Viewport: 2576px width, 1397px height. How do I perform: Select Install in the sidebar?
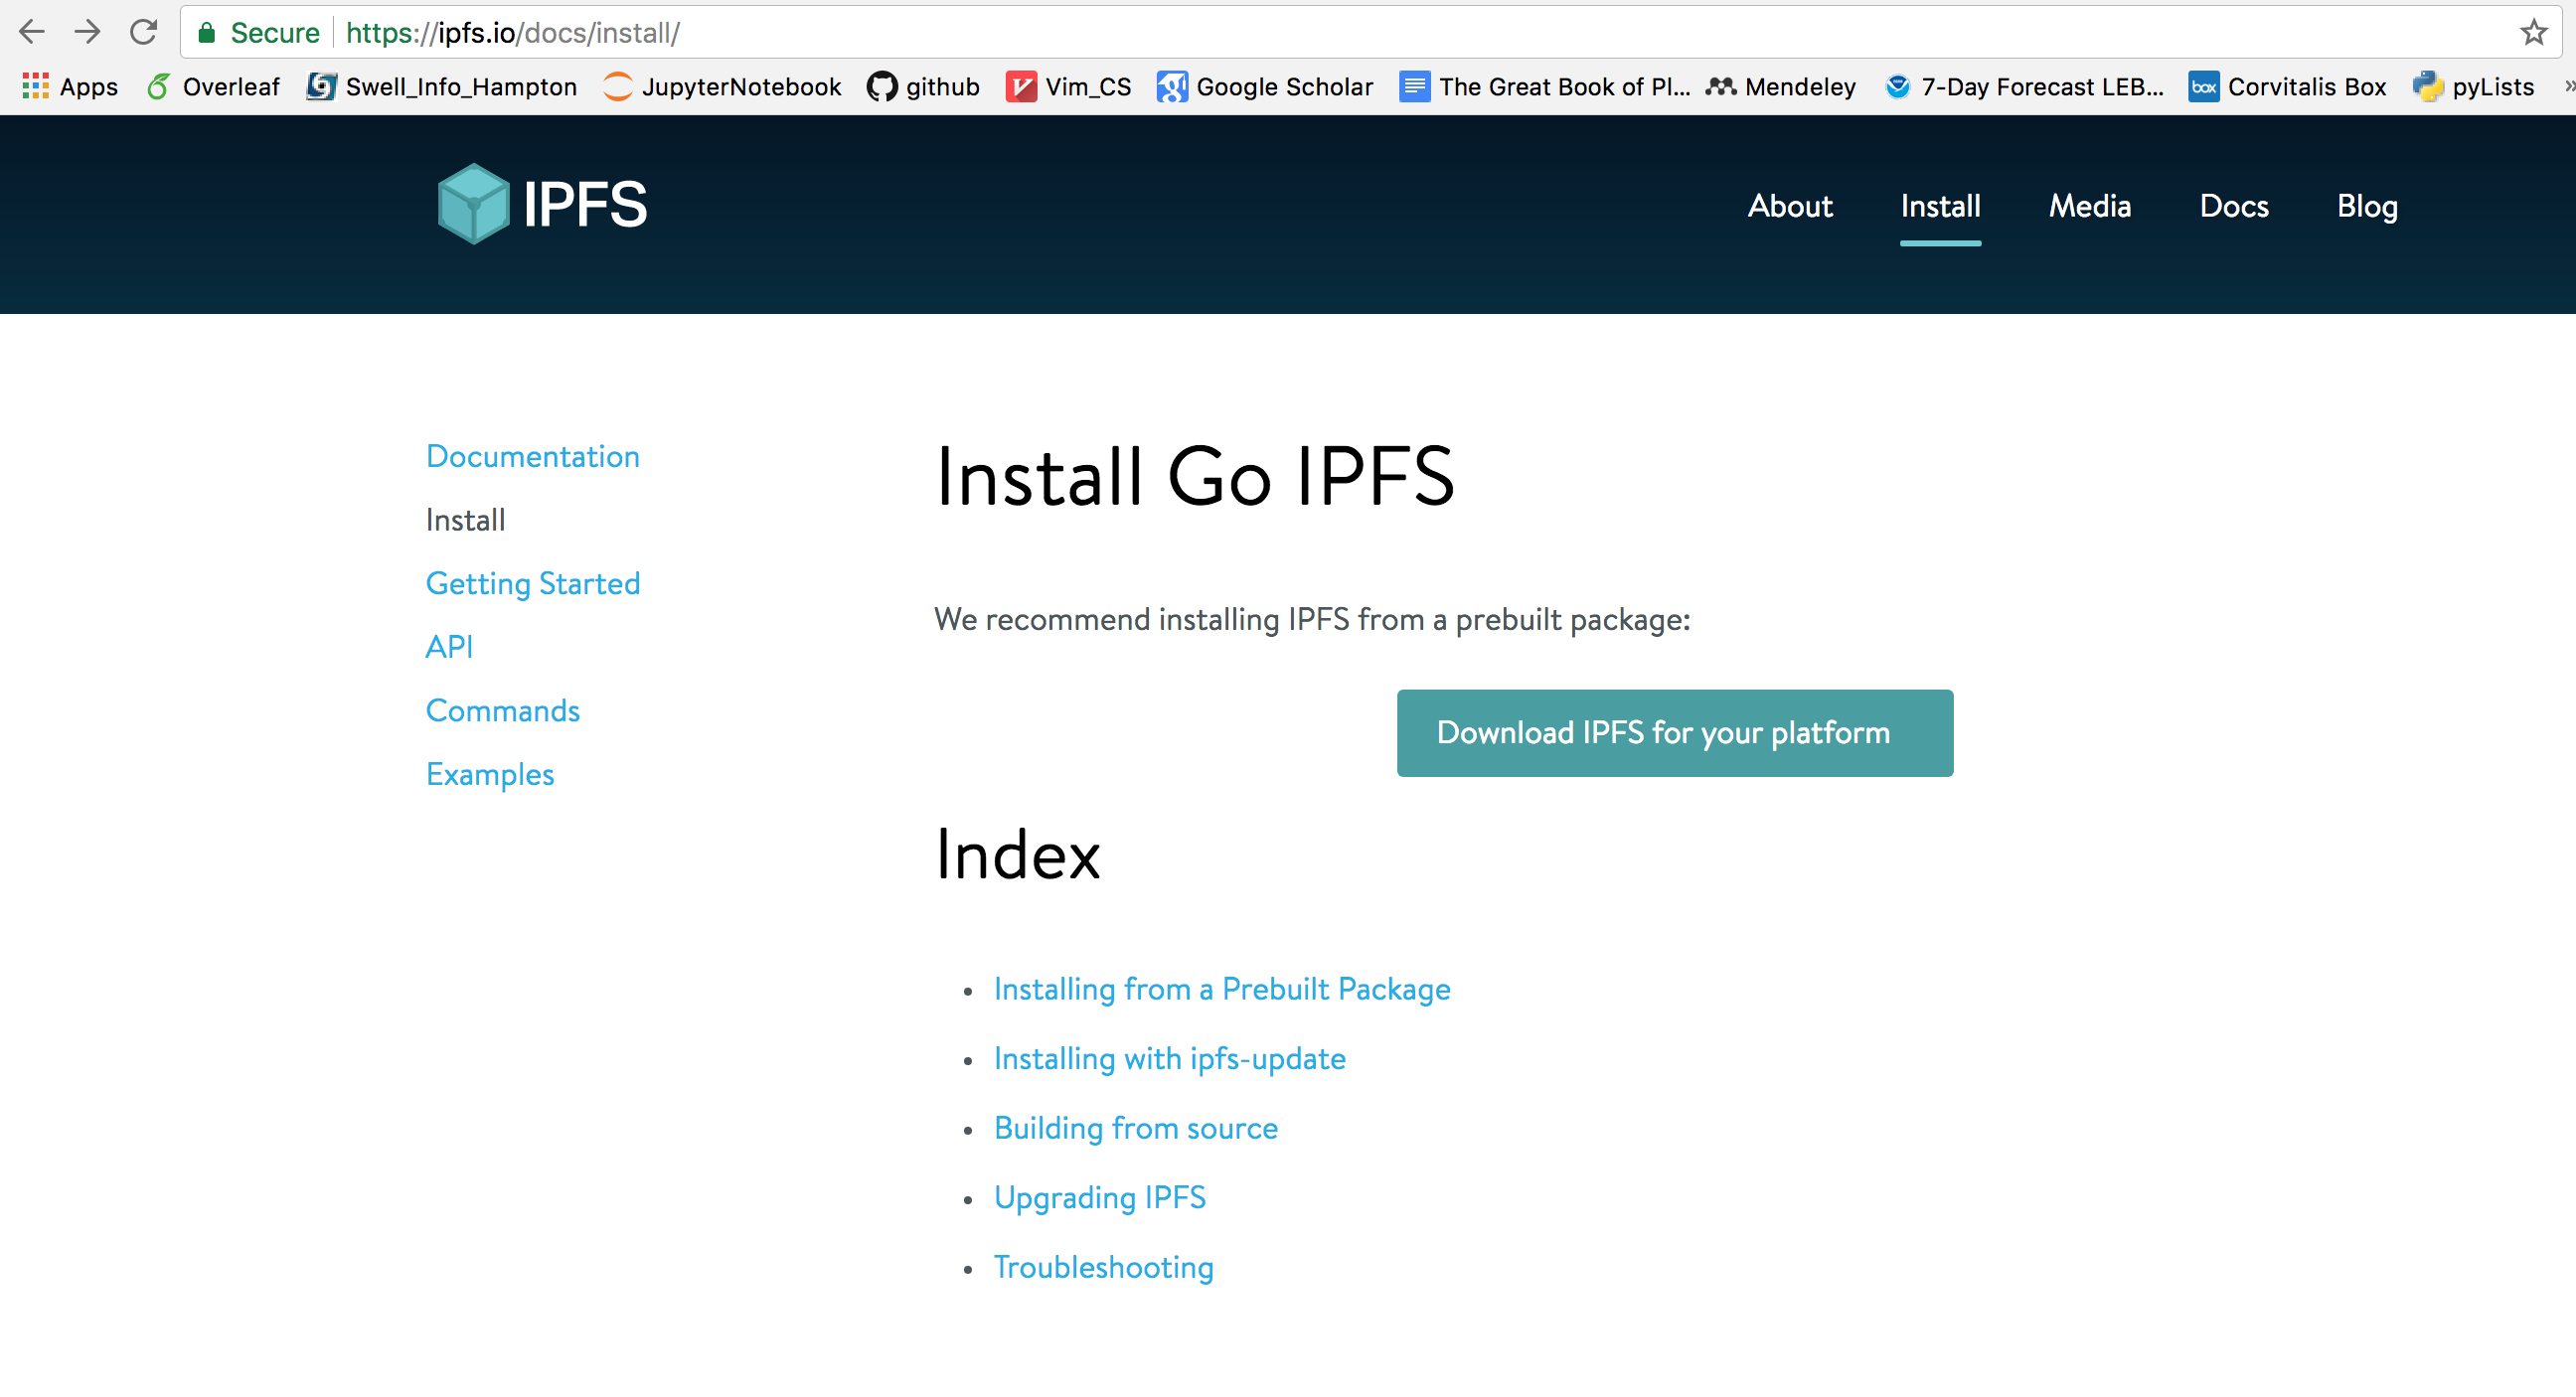466,520
